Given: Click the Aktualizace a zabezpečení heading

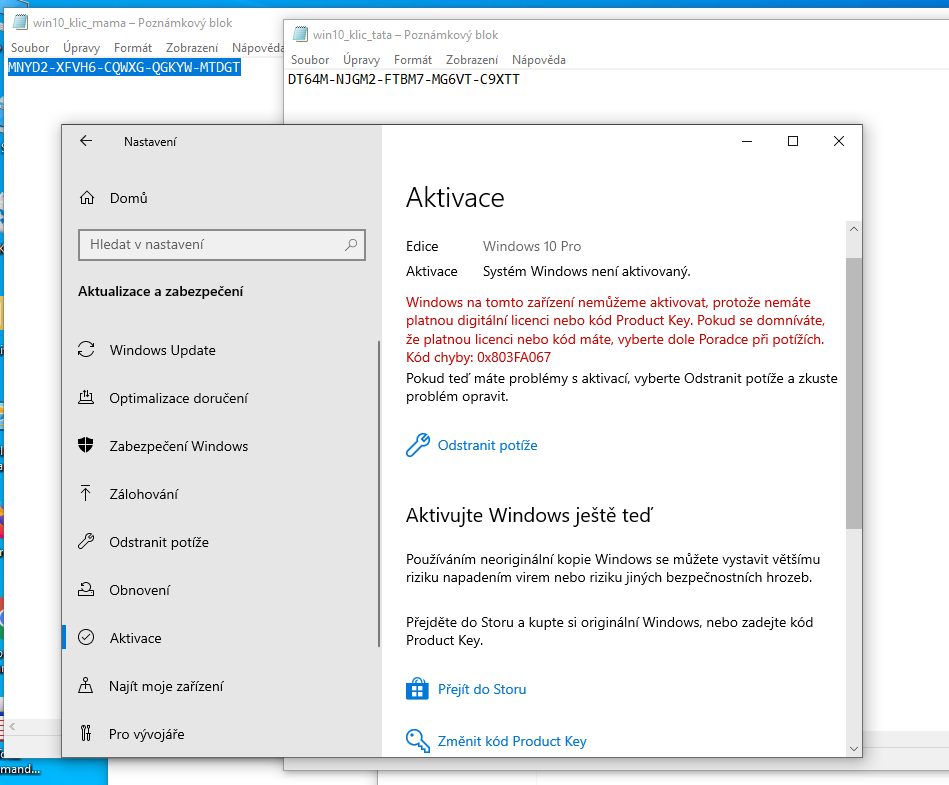Looking at the screenshot, I should [160, 291].
